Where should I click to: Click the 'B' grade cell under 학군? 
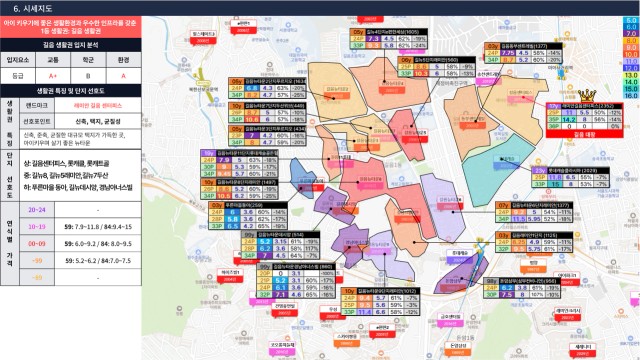tap(88, 76)
